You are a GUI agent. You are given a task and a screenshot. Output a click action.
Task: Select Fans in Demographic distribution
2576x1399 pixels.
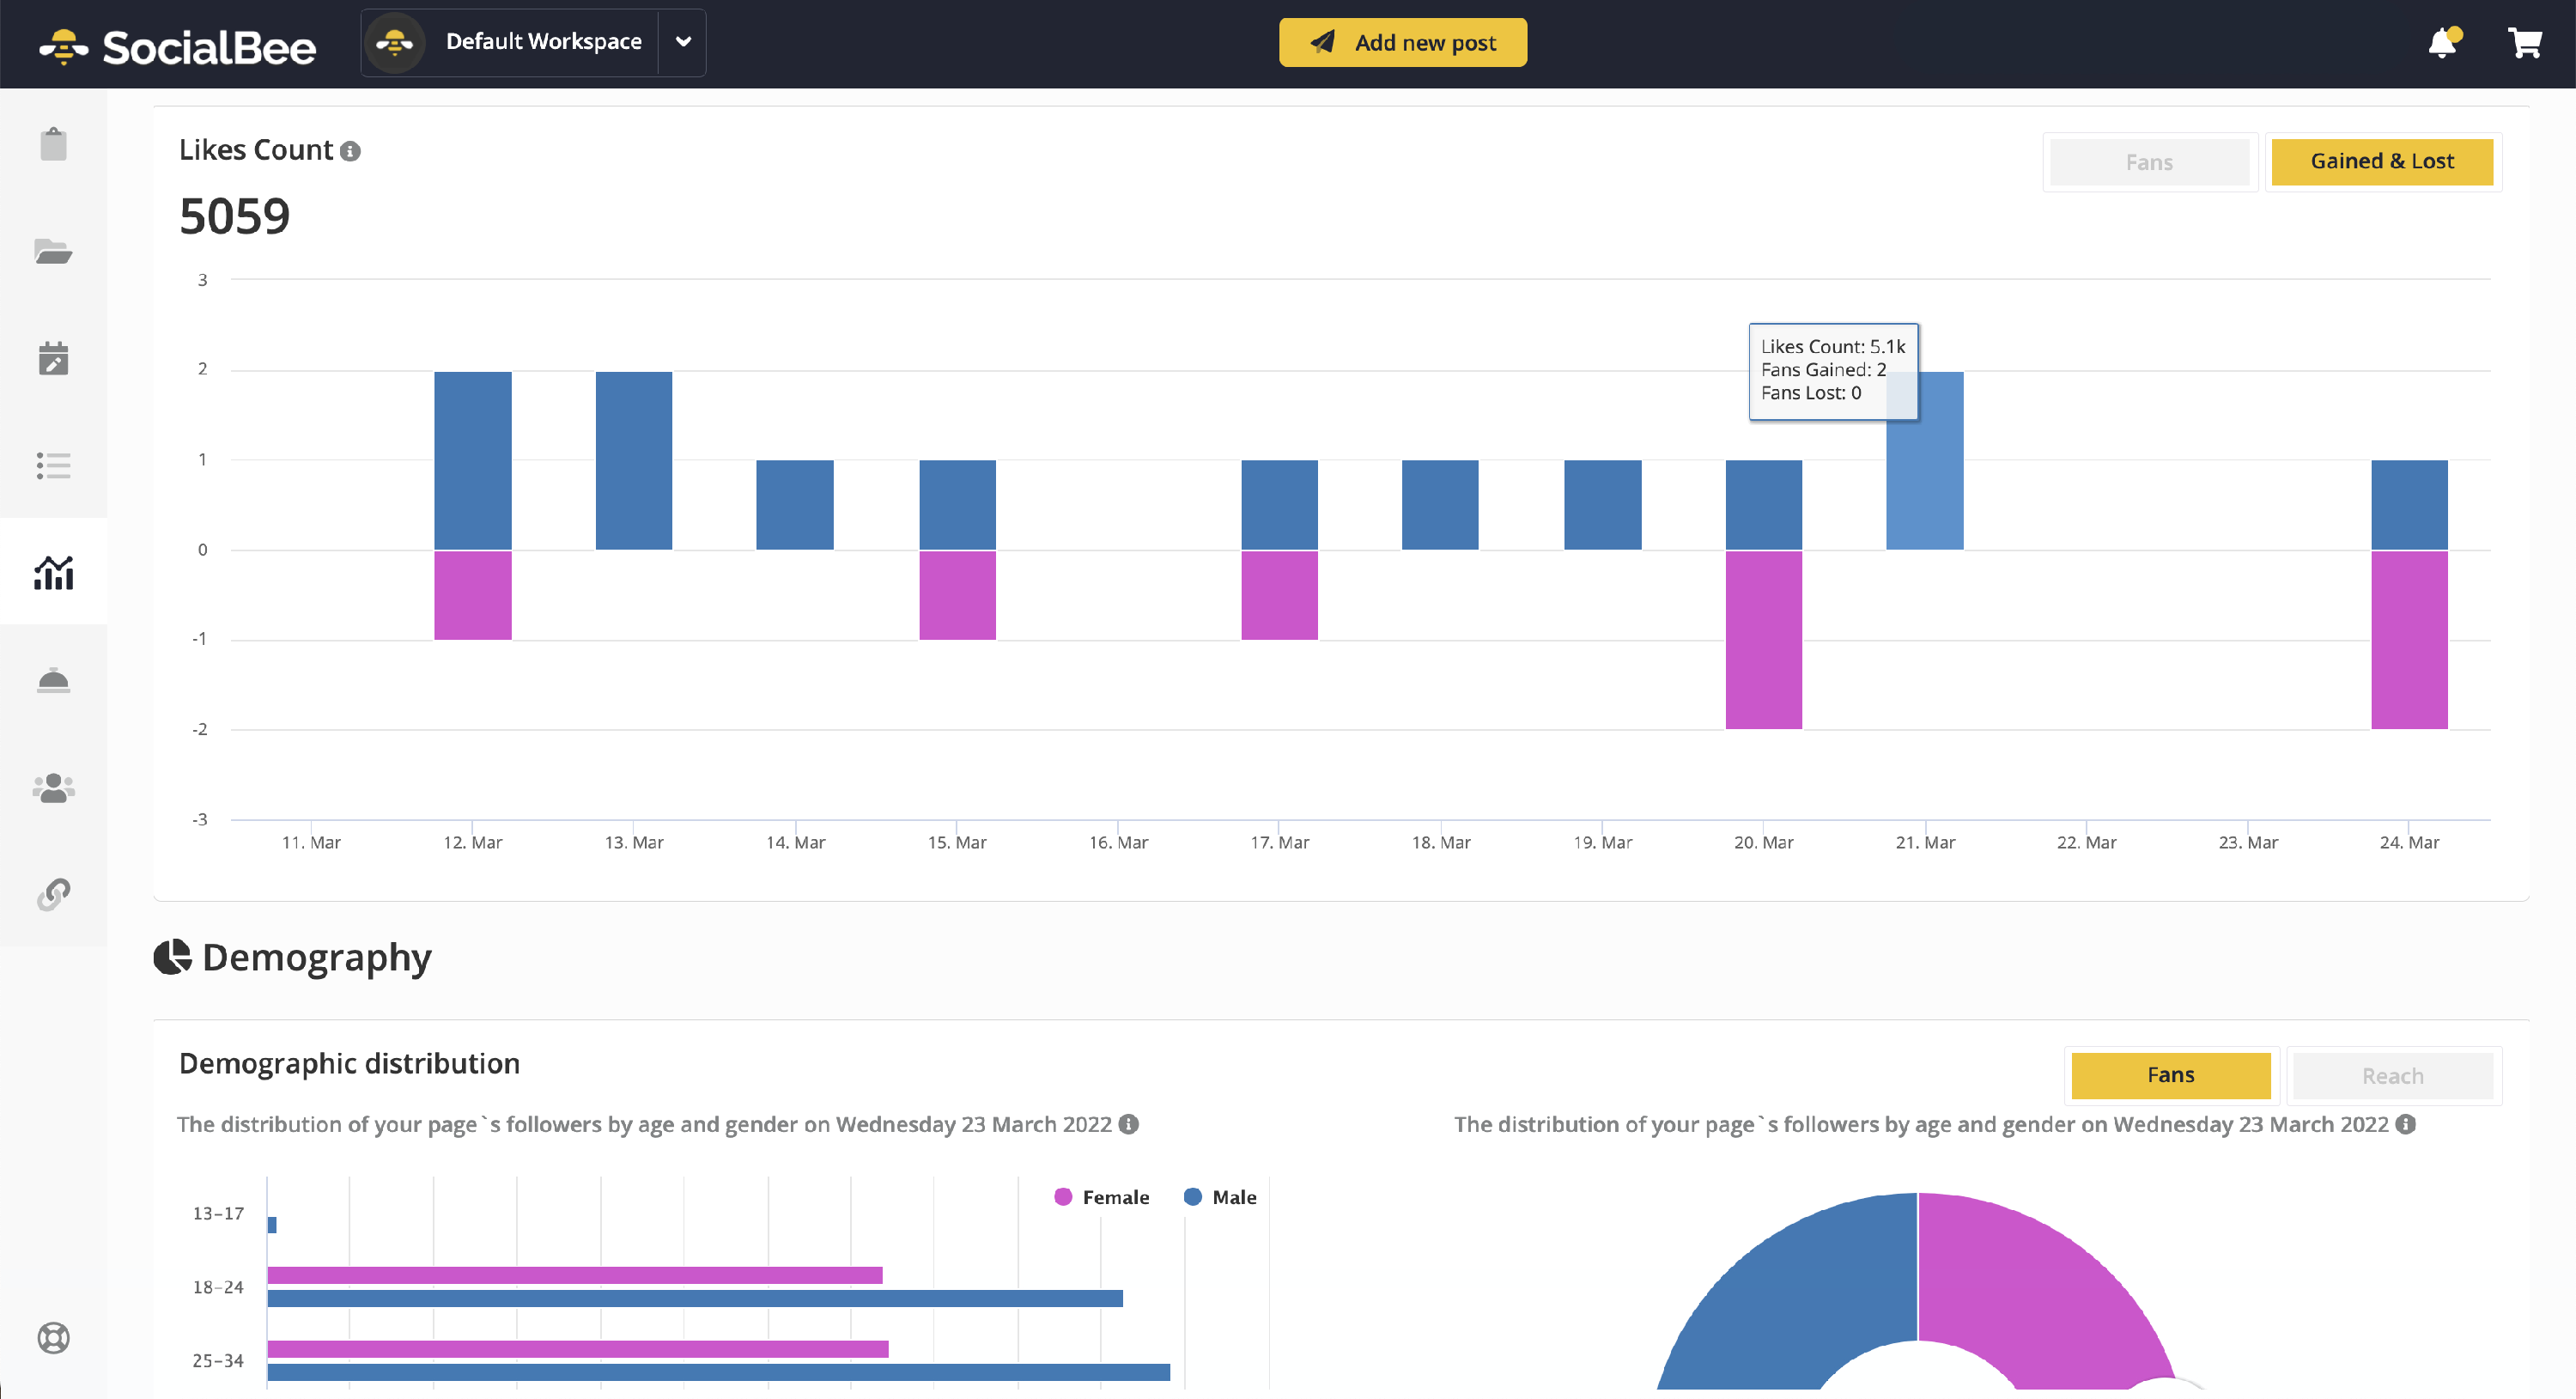2171,1075
